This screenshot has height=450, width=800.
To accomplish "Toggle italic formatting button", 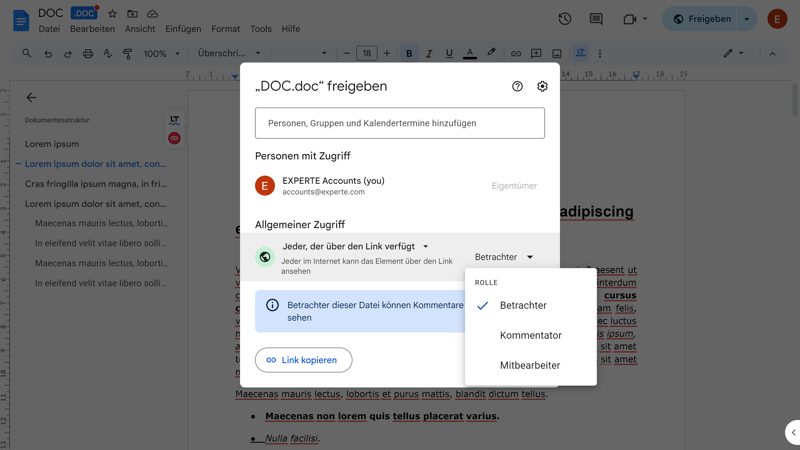I will 429,54.
